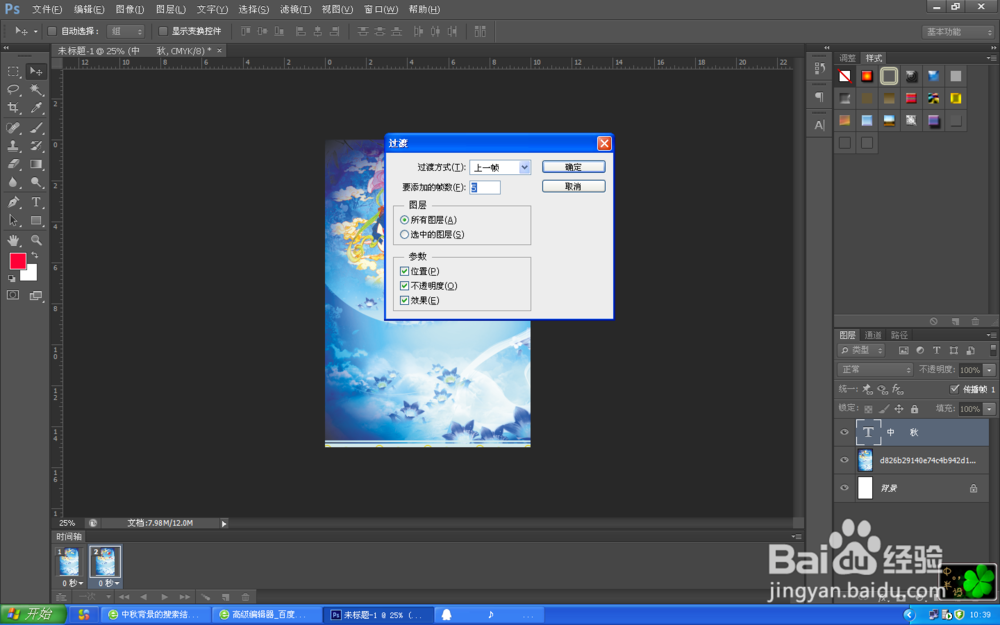This screenshot has height=625, width=1000.
Task: Select the Lasso tool
Action: tap(13, 89)
